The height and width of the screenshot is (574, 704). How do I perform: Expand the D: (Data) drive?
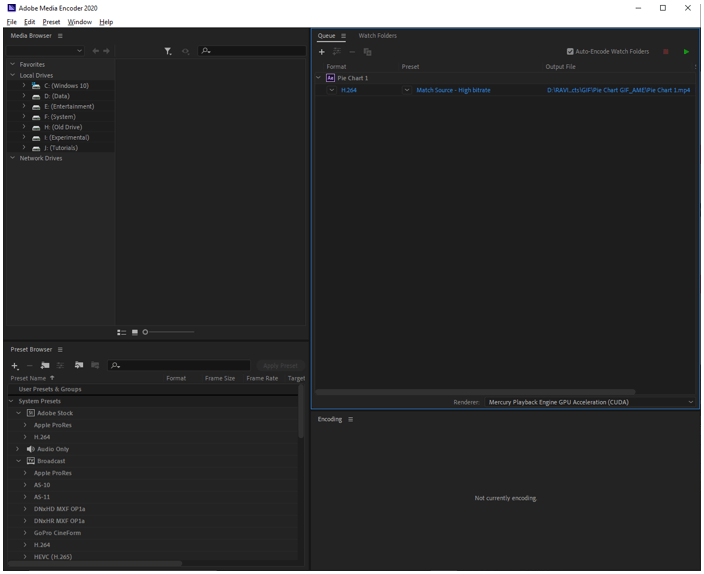[x=24, y=96]
